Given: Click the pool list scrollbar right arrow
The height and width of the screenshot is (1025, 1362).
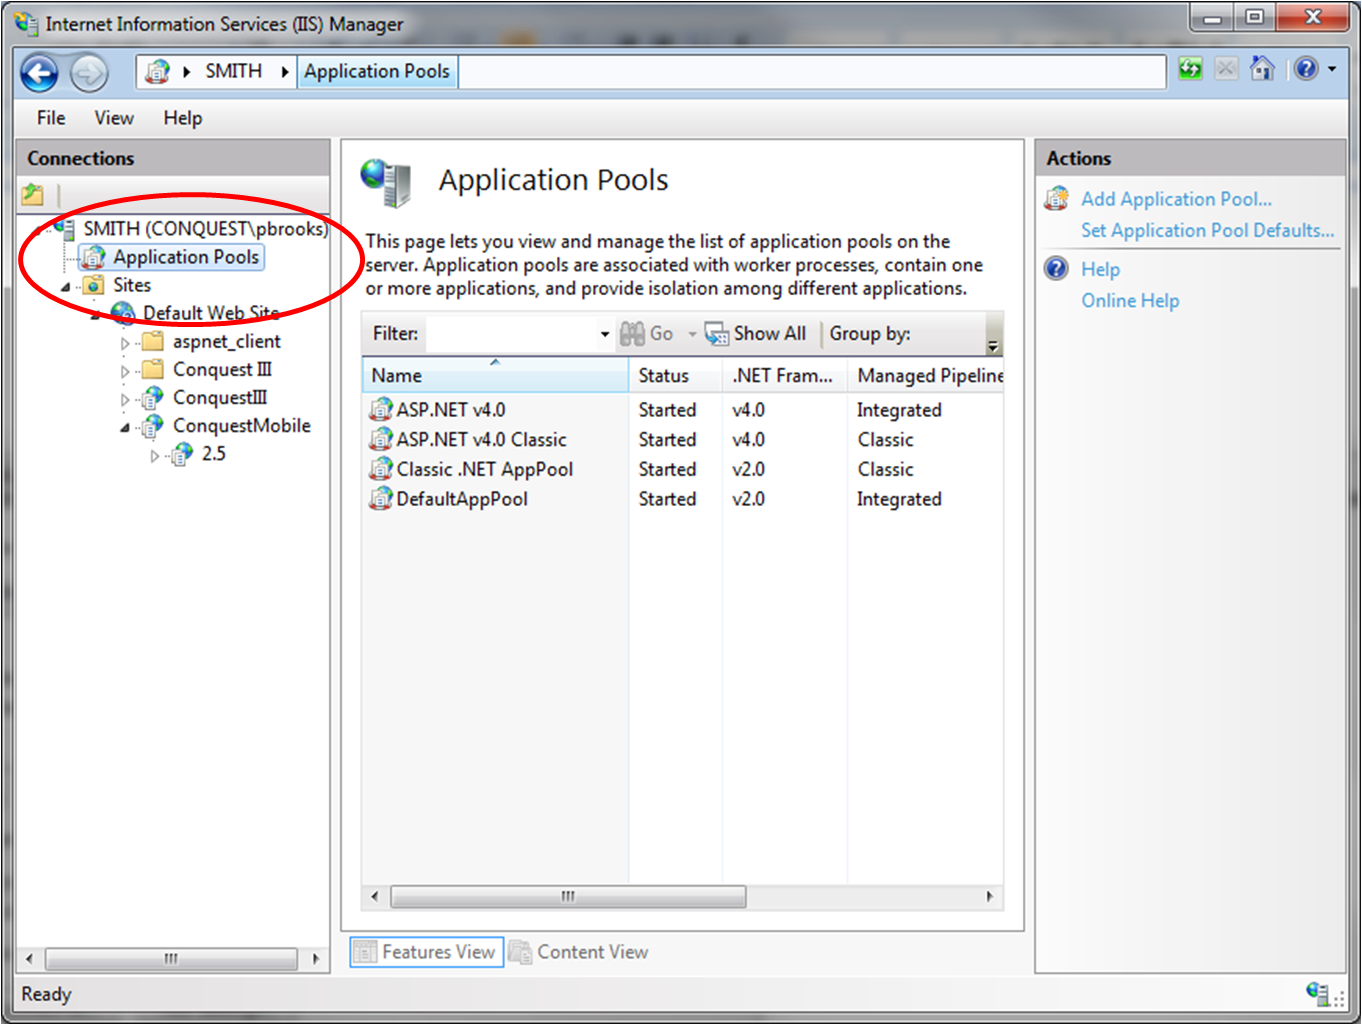Looking at the screenshot, I should [989, 896].
